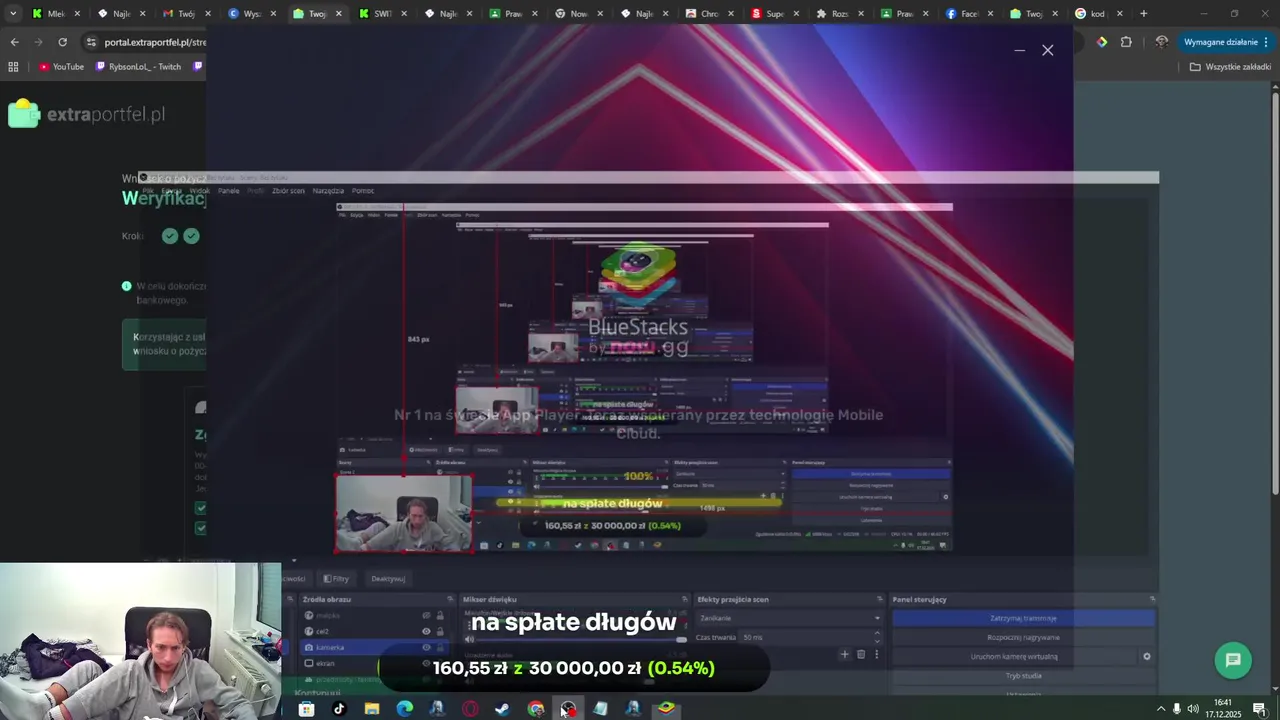Open Chrome extensions puzzle icon
This screenshot has width=1280, height=720.
tap(1126, 42)
